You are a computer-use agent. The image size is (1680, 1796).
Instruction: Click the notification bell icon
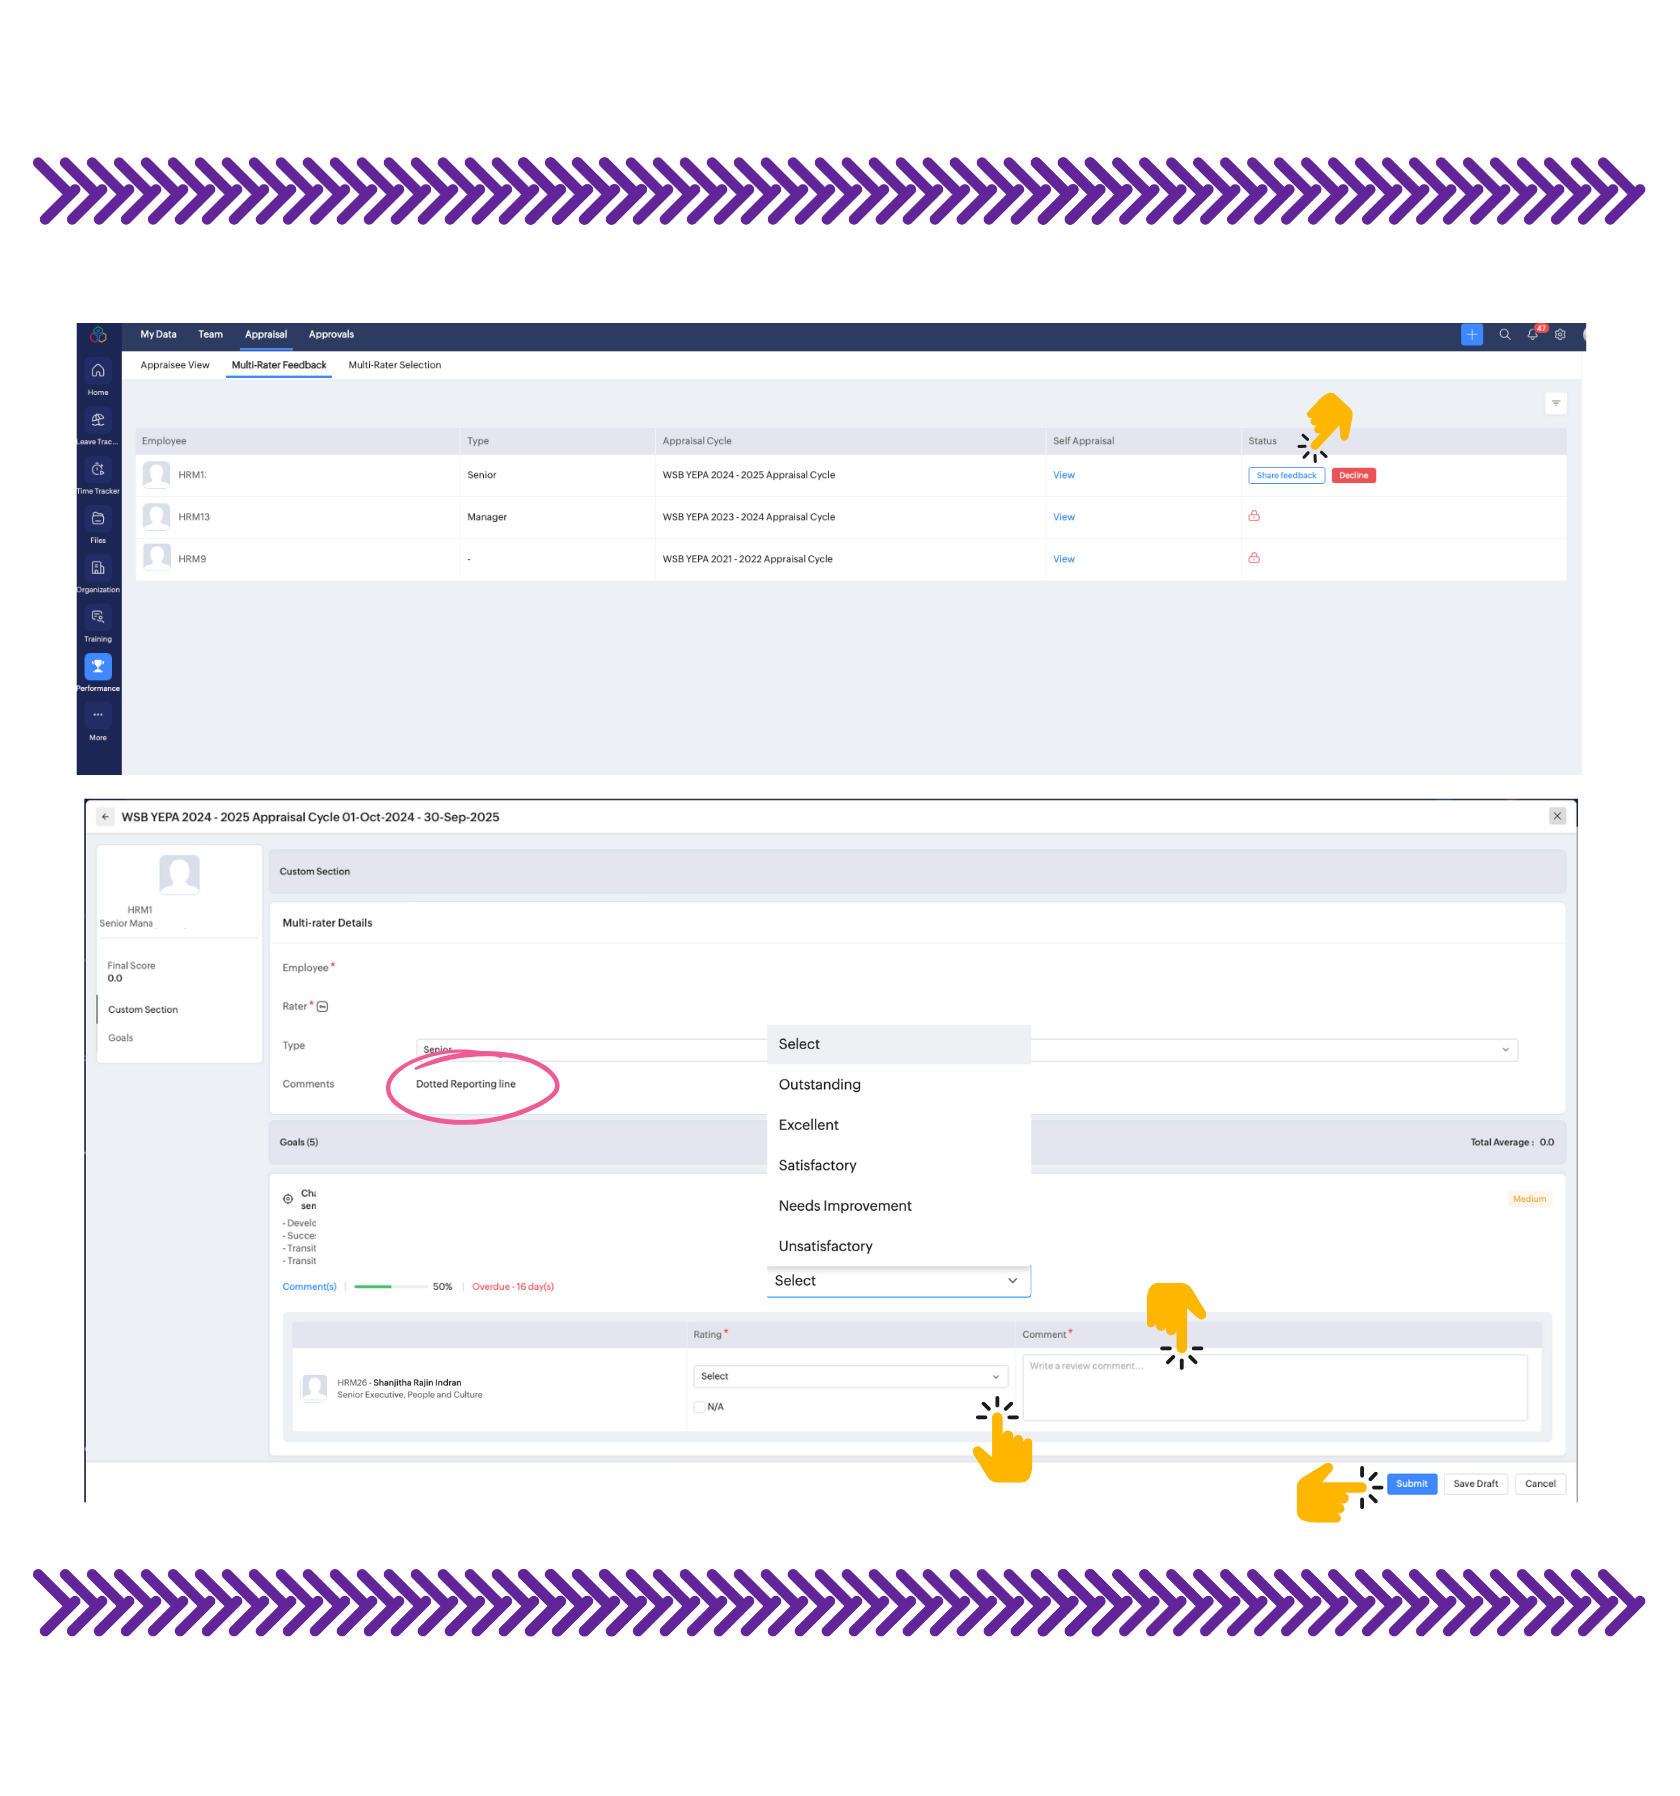coord(1532,335)
